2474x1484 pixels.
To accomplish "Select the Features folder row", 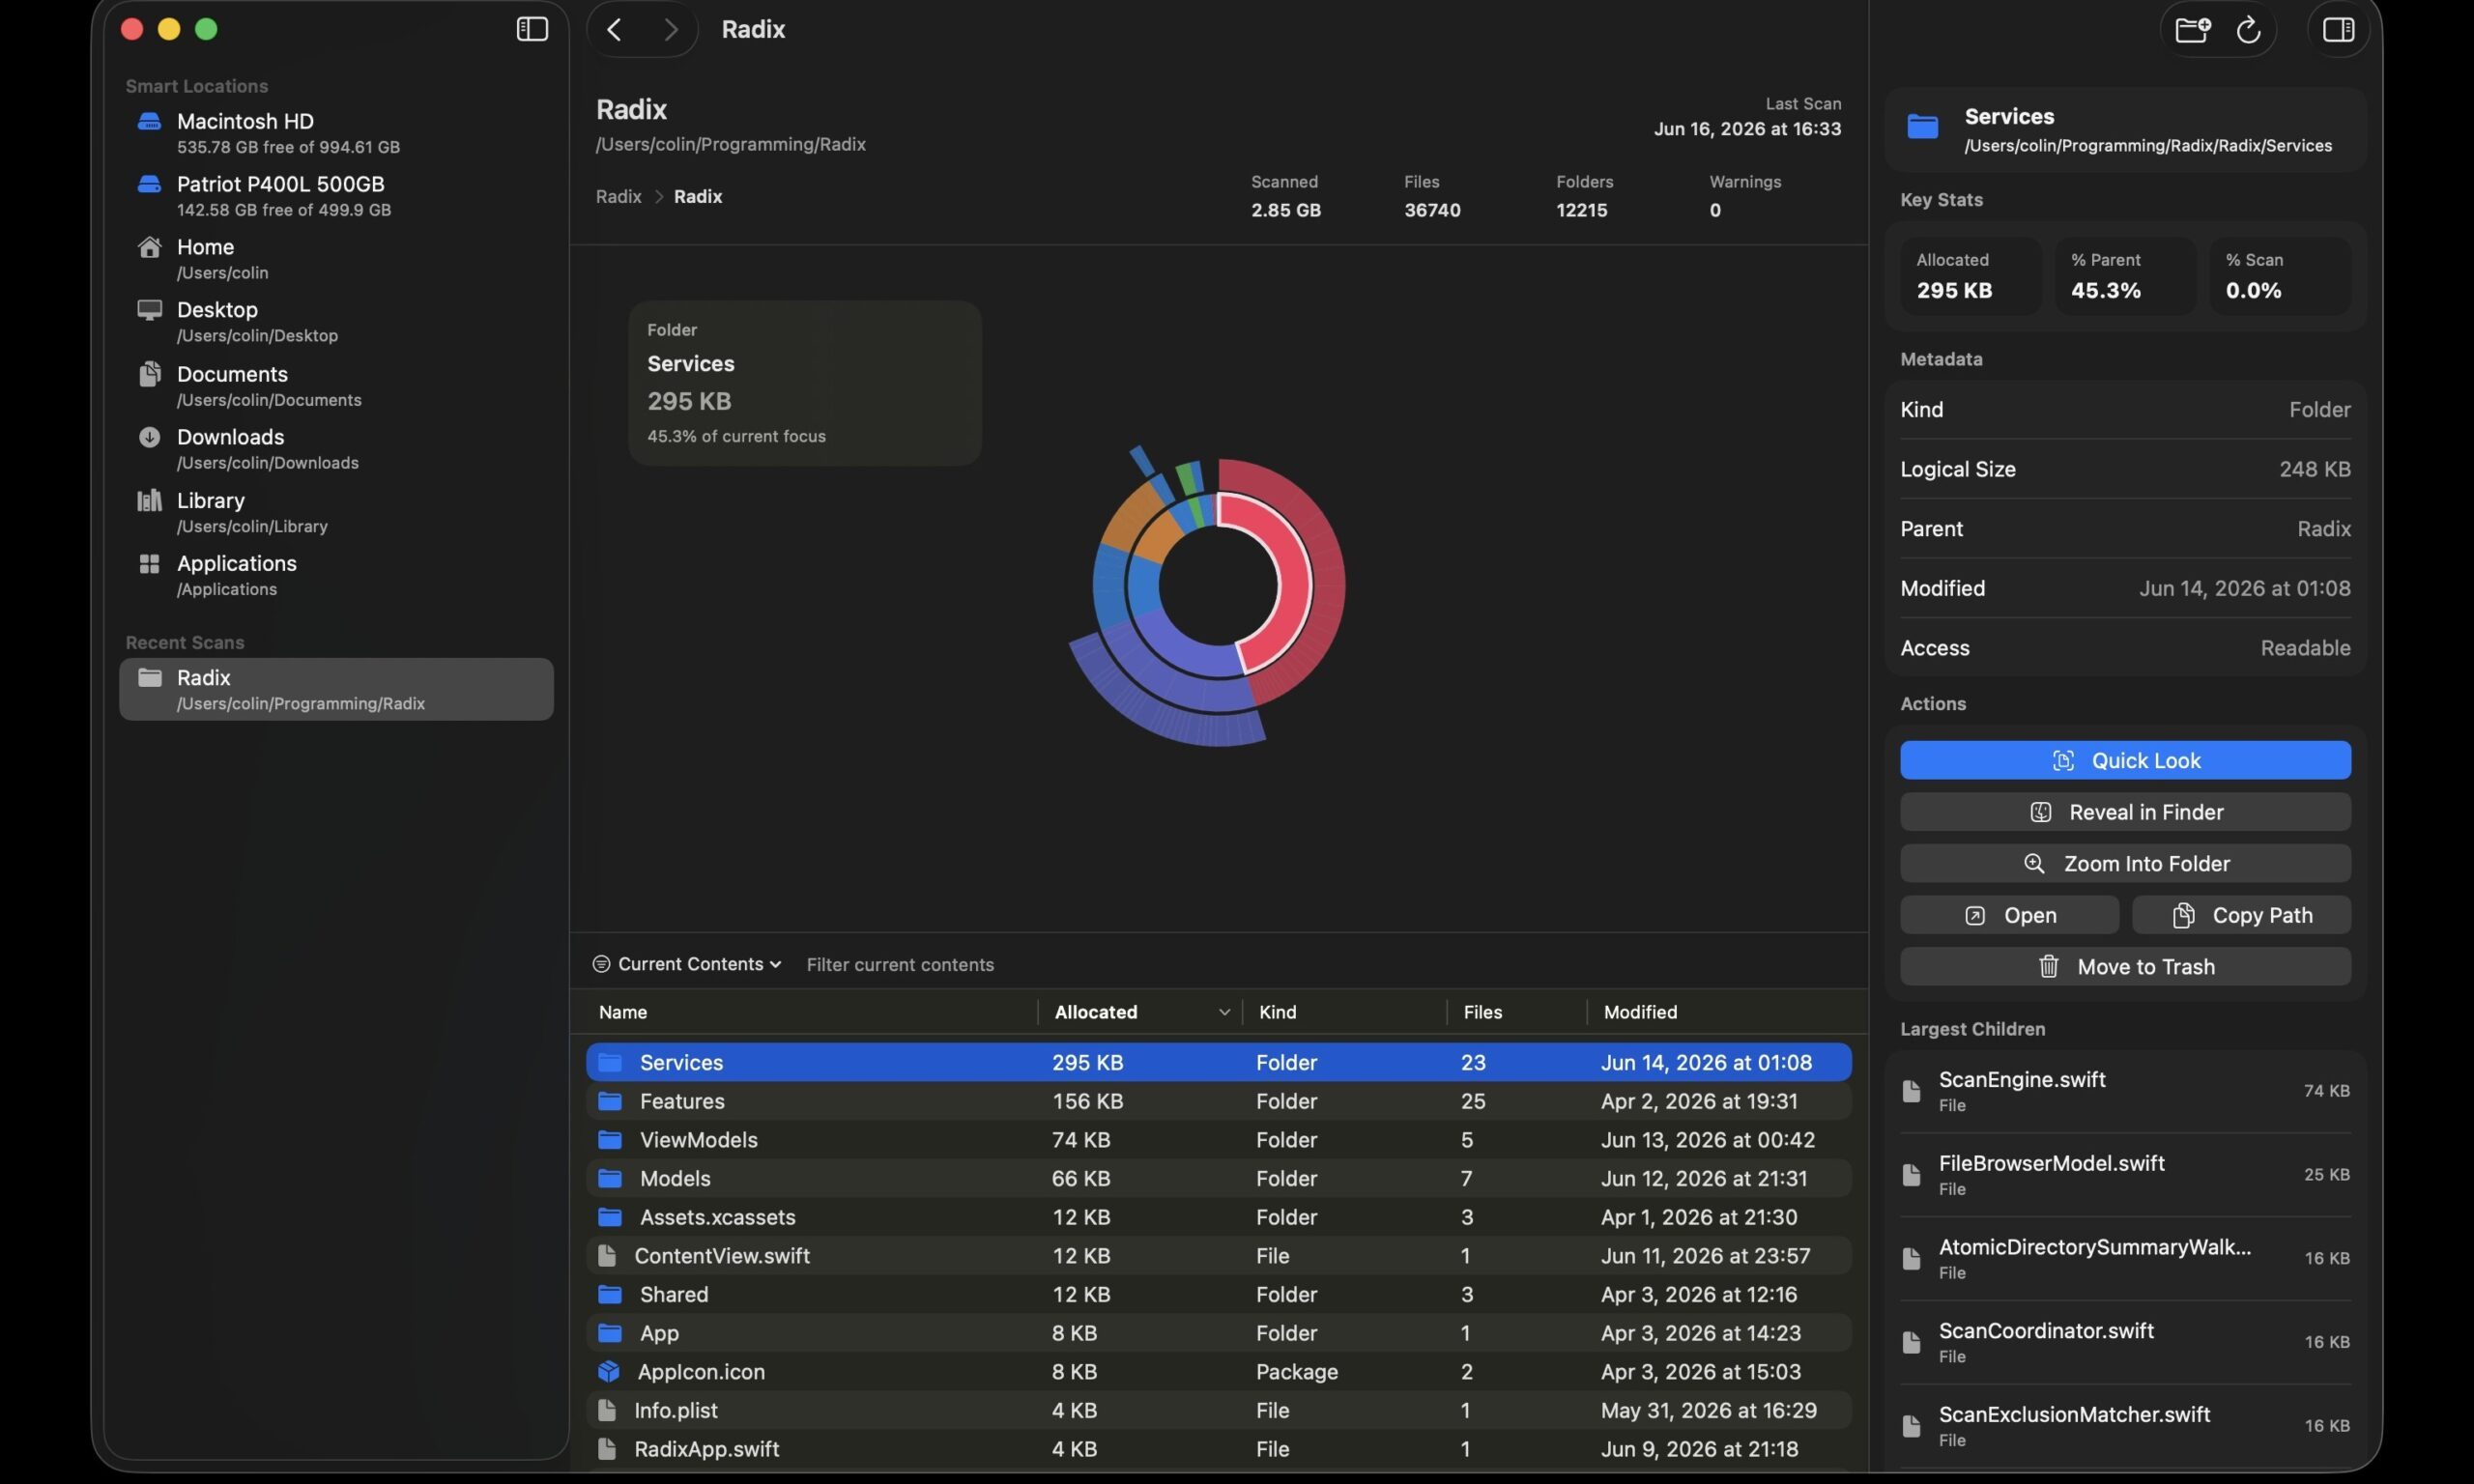I will (x=1218, y=1101).
